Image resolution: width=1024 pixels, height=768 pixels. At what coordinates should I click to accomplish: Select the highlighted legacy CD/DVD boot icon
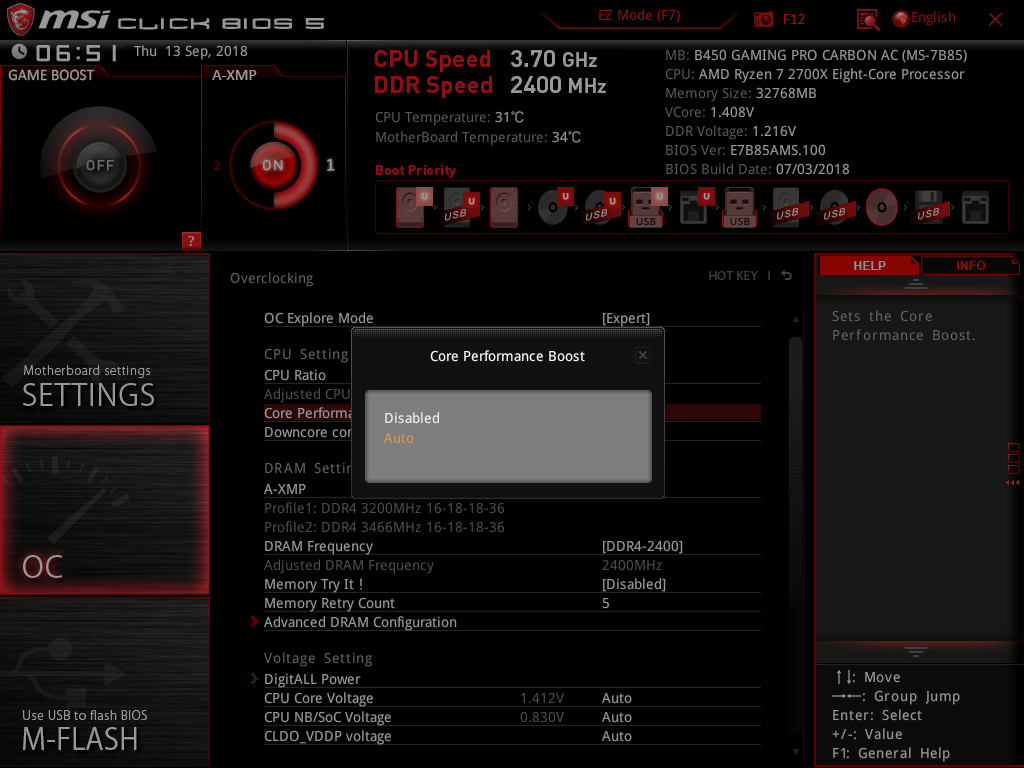point(882,207)
